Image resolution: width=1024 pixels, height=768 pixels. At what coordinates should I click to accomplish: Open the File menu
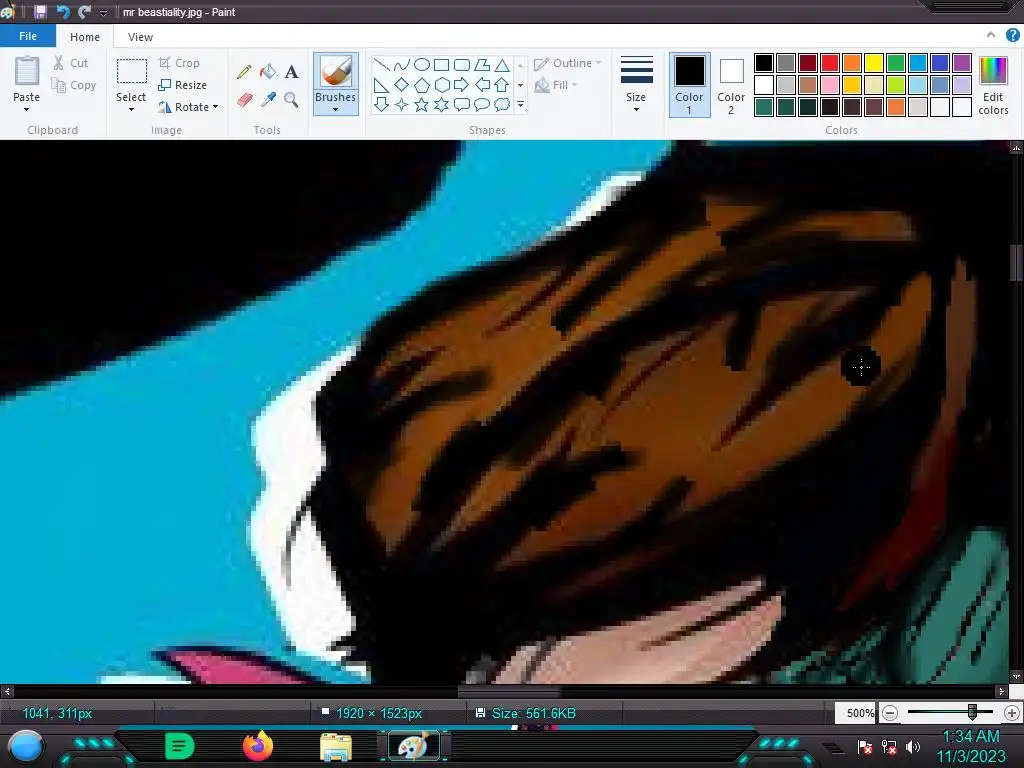[28, 36]
